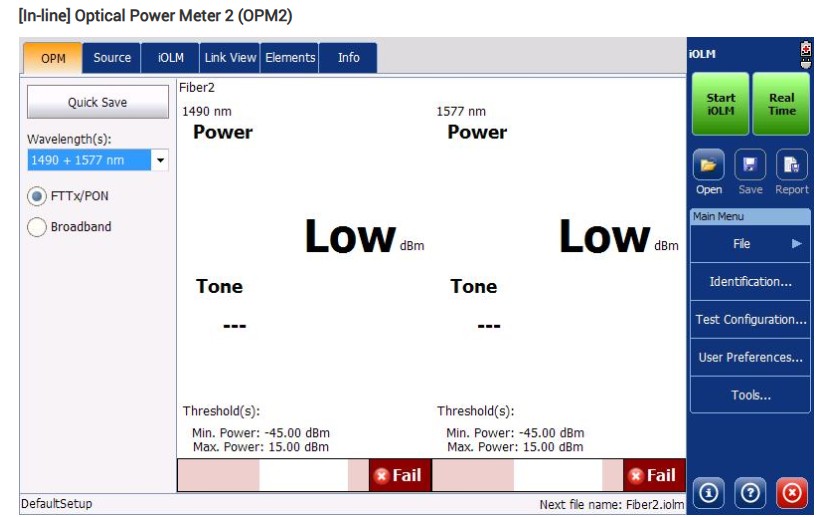Close application with the red X icon

pyautogui.click(x=792, y=493)
